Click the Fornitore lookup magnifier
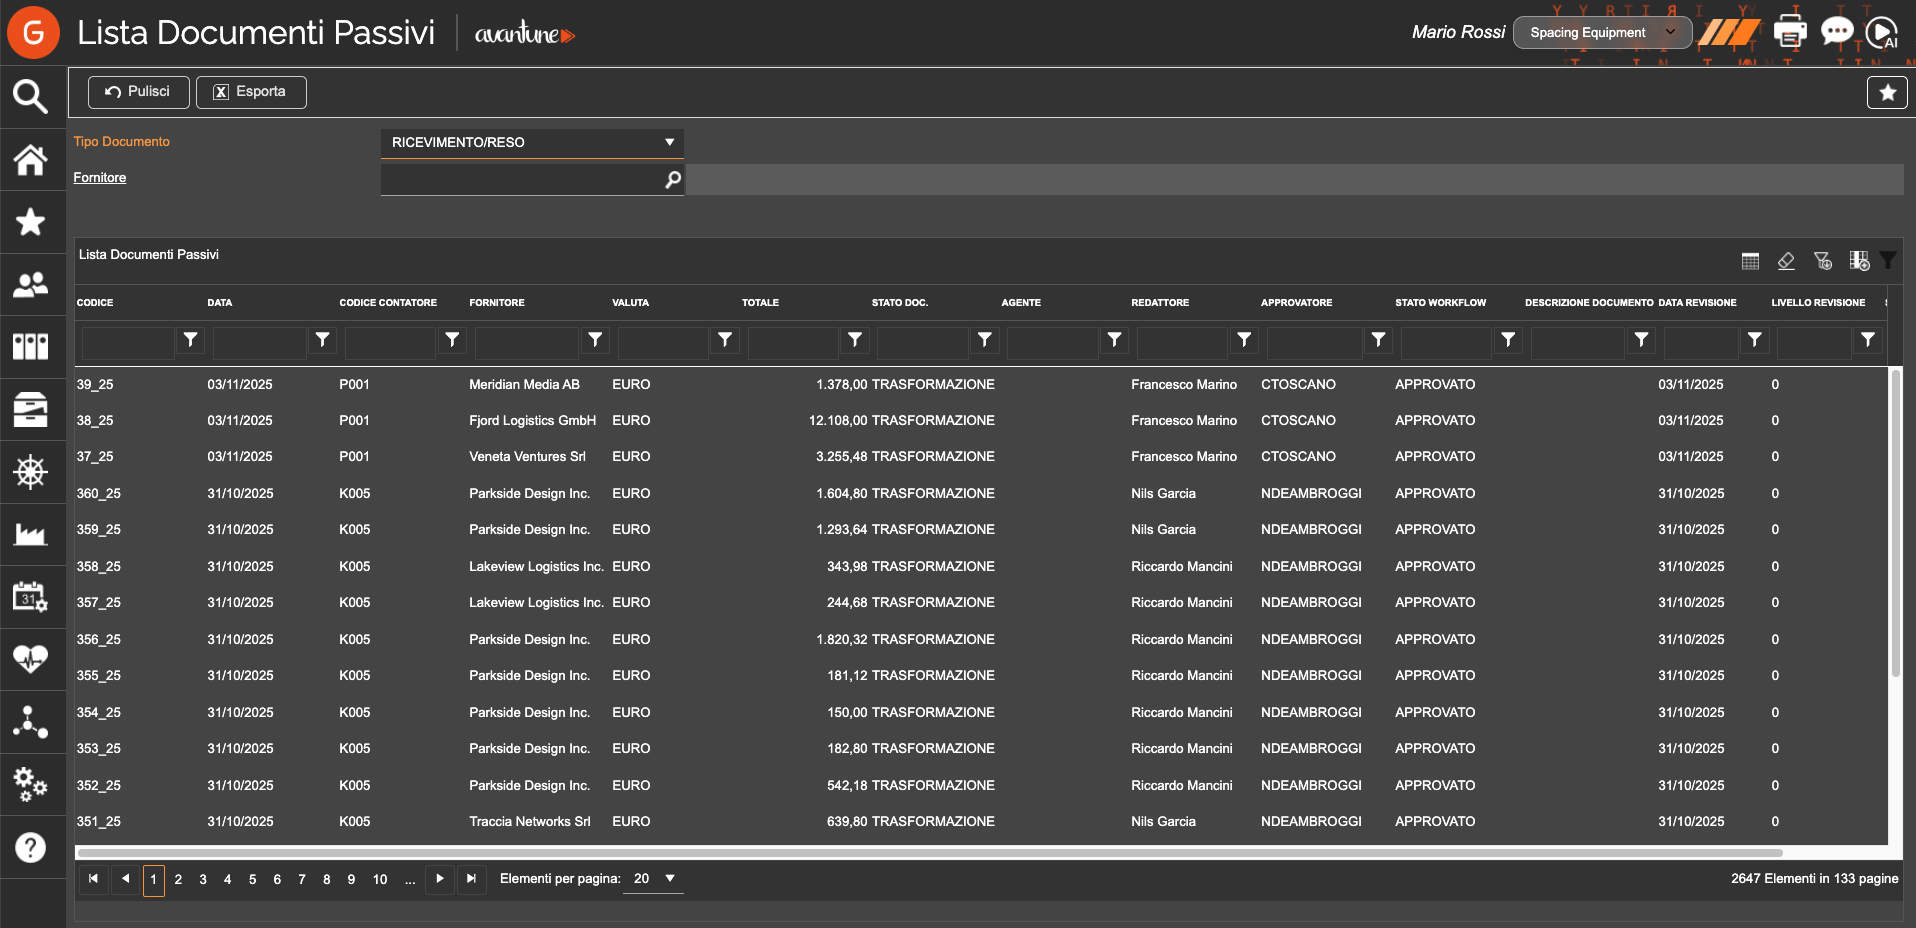 tap(673, 179)
